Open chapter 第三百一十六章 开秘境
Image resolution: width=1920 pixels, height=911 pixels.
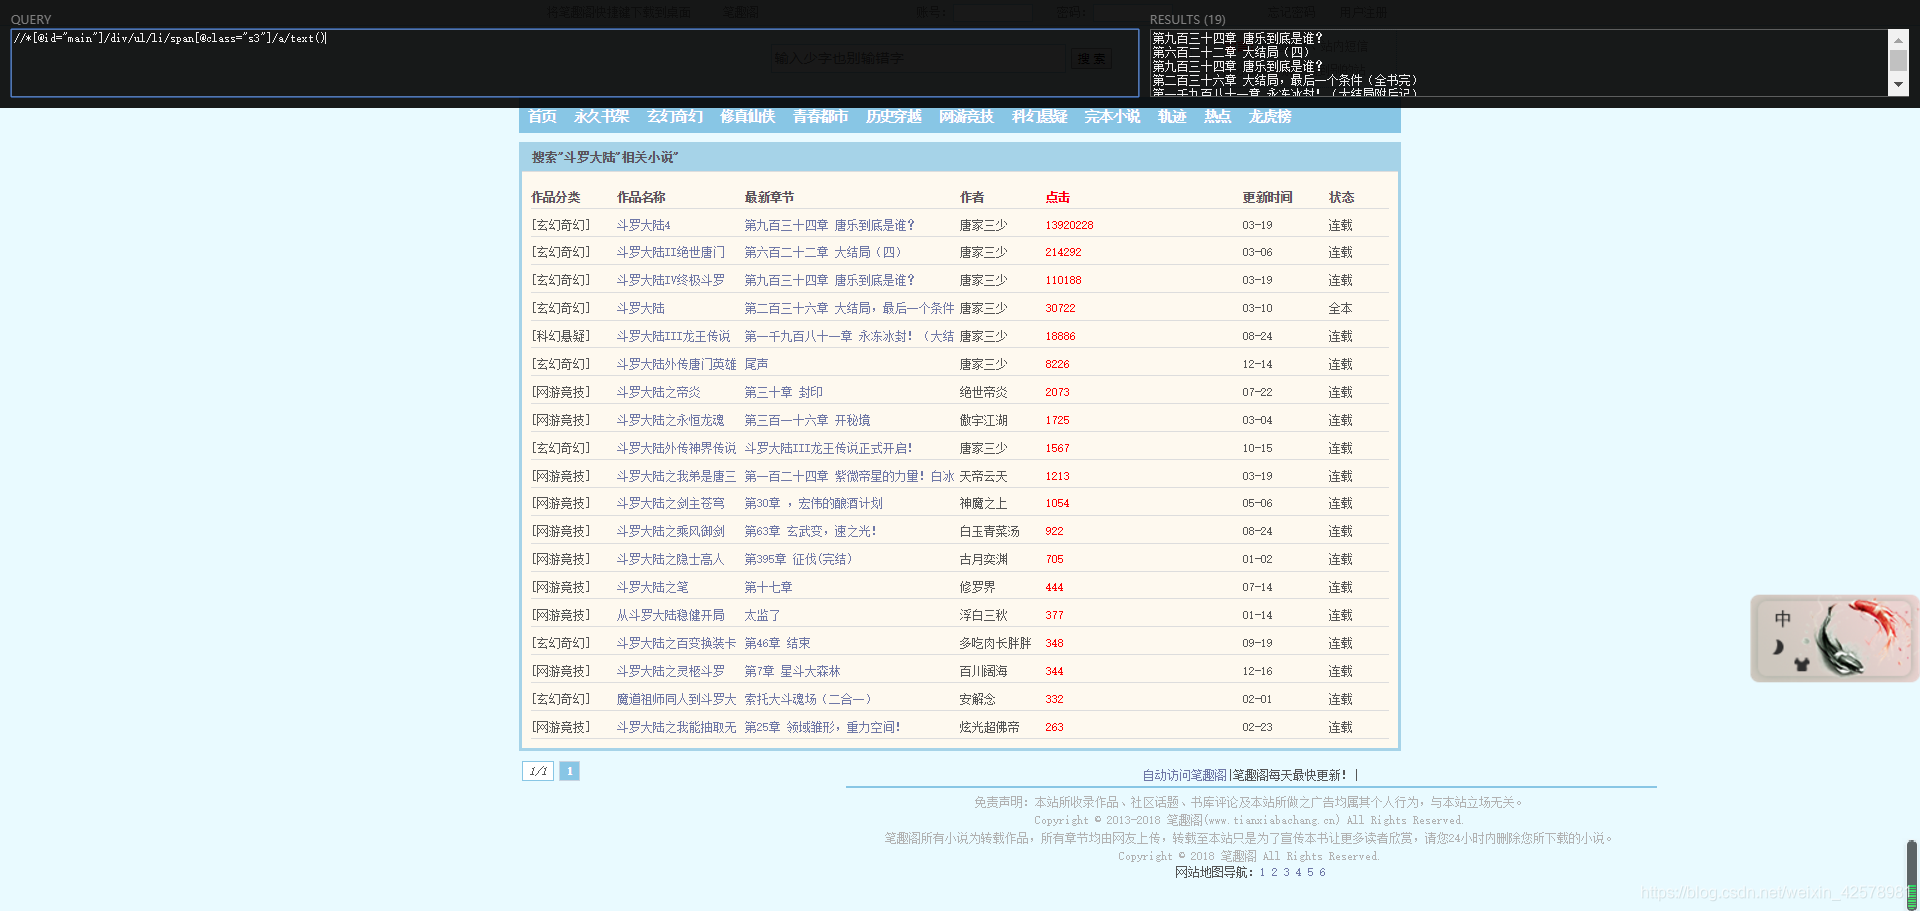pos(807,421)
